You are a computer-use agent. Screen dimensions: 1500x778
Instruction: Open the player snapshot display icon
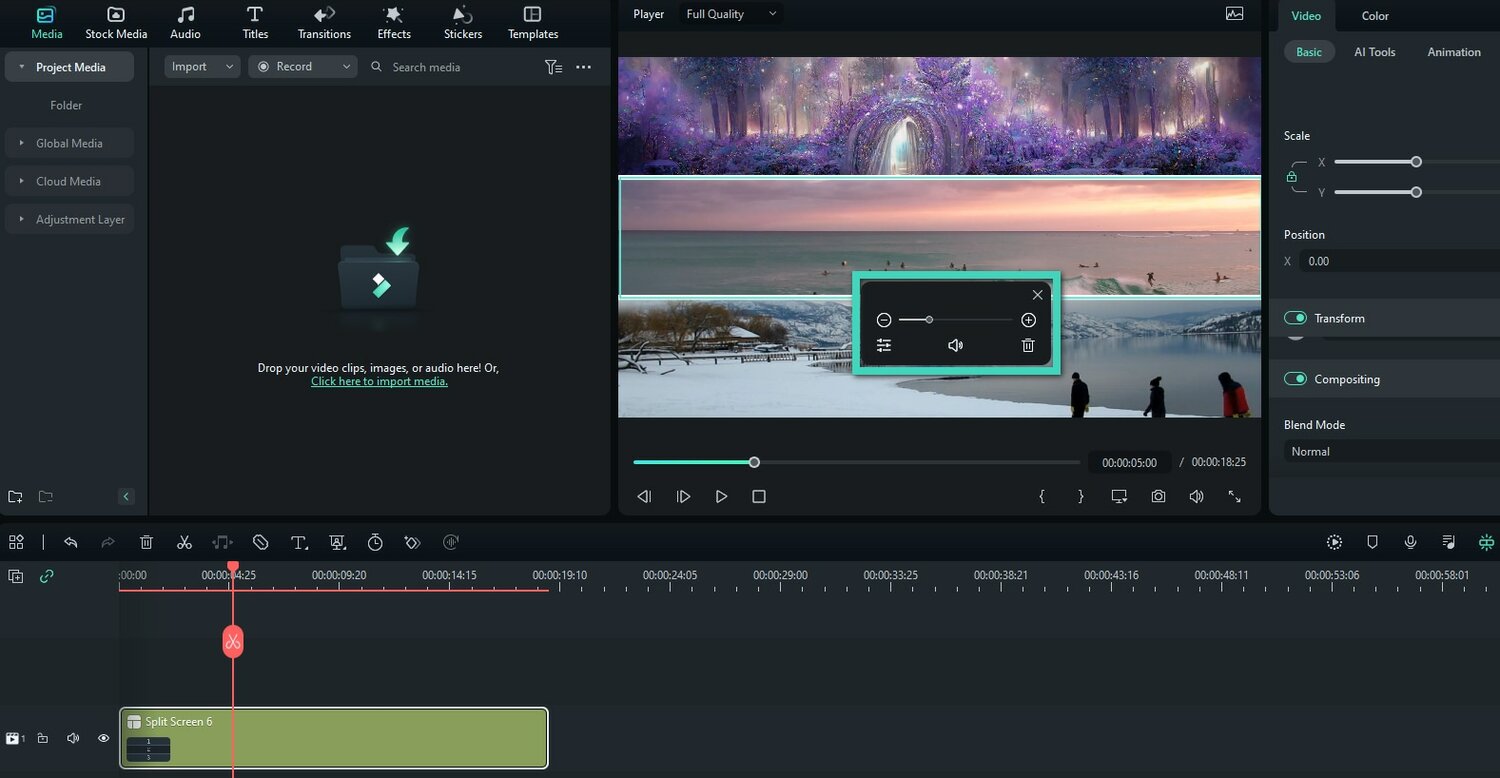click(x=1235, y=14)
